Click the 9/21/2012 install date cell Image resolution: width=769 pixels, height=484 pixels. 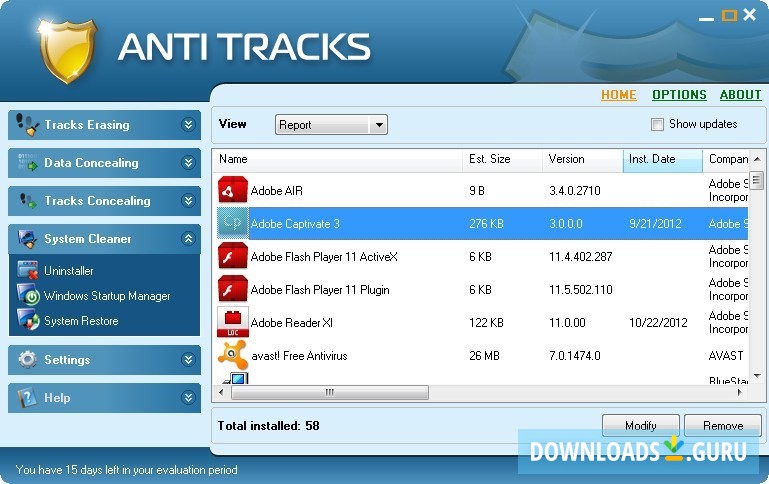[x=655, y=224]
